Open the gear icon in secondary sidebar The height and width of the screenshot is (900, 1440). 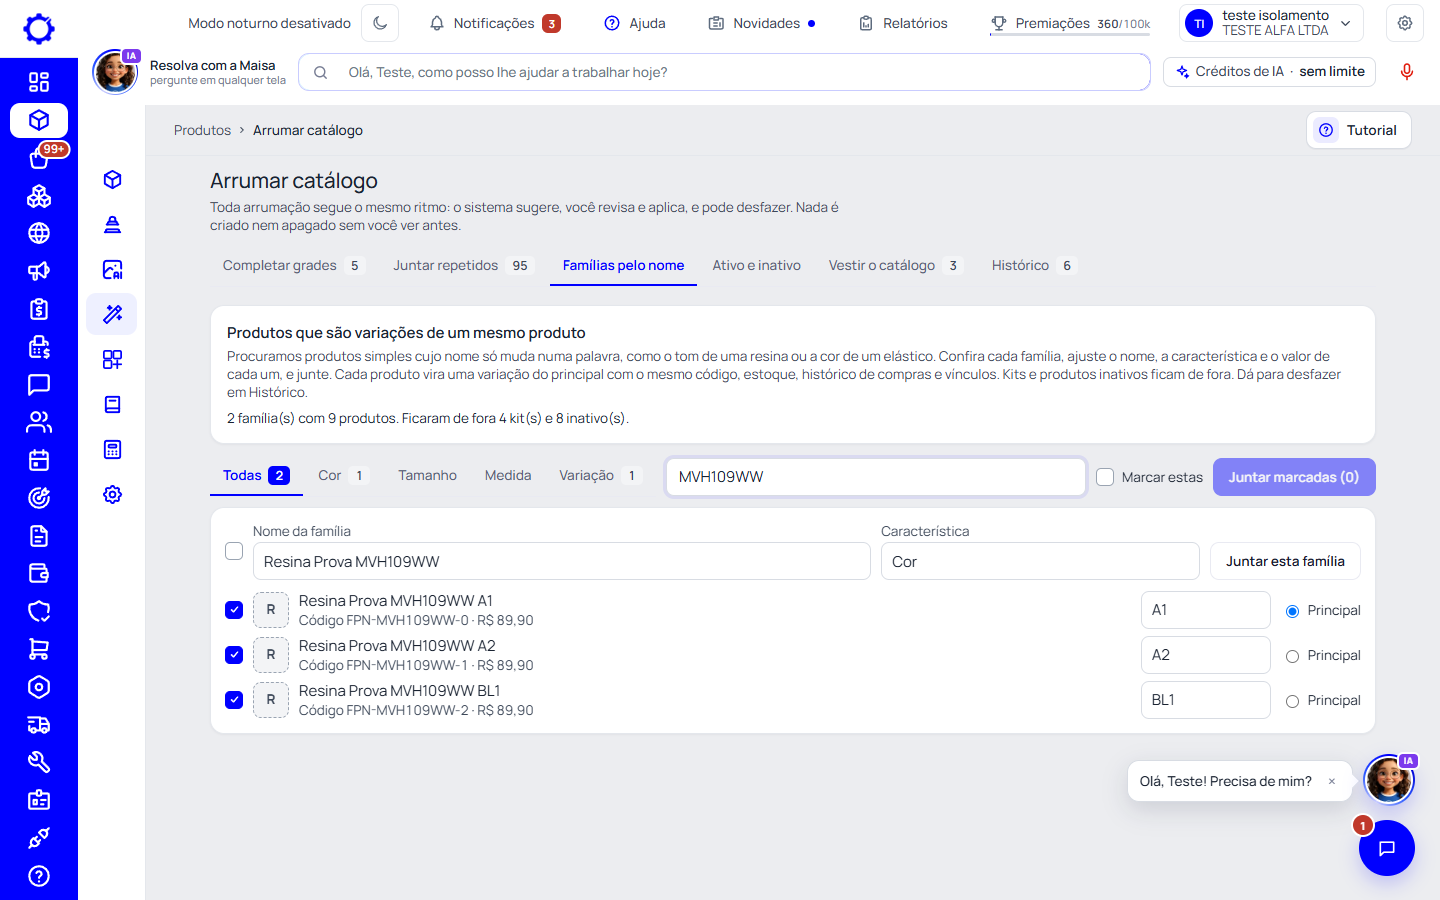(112, 495)
